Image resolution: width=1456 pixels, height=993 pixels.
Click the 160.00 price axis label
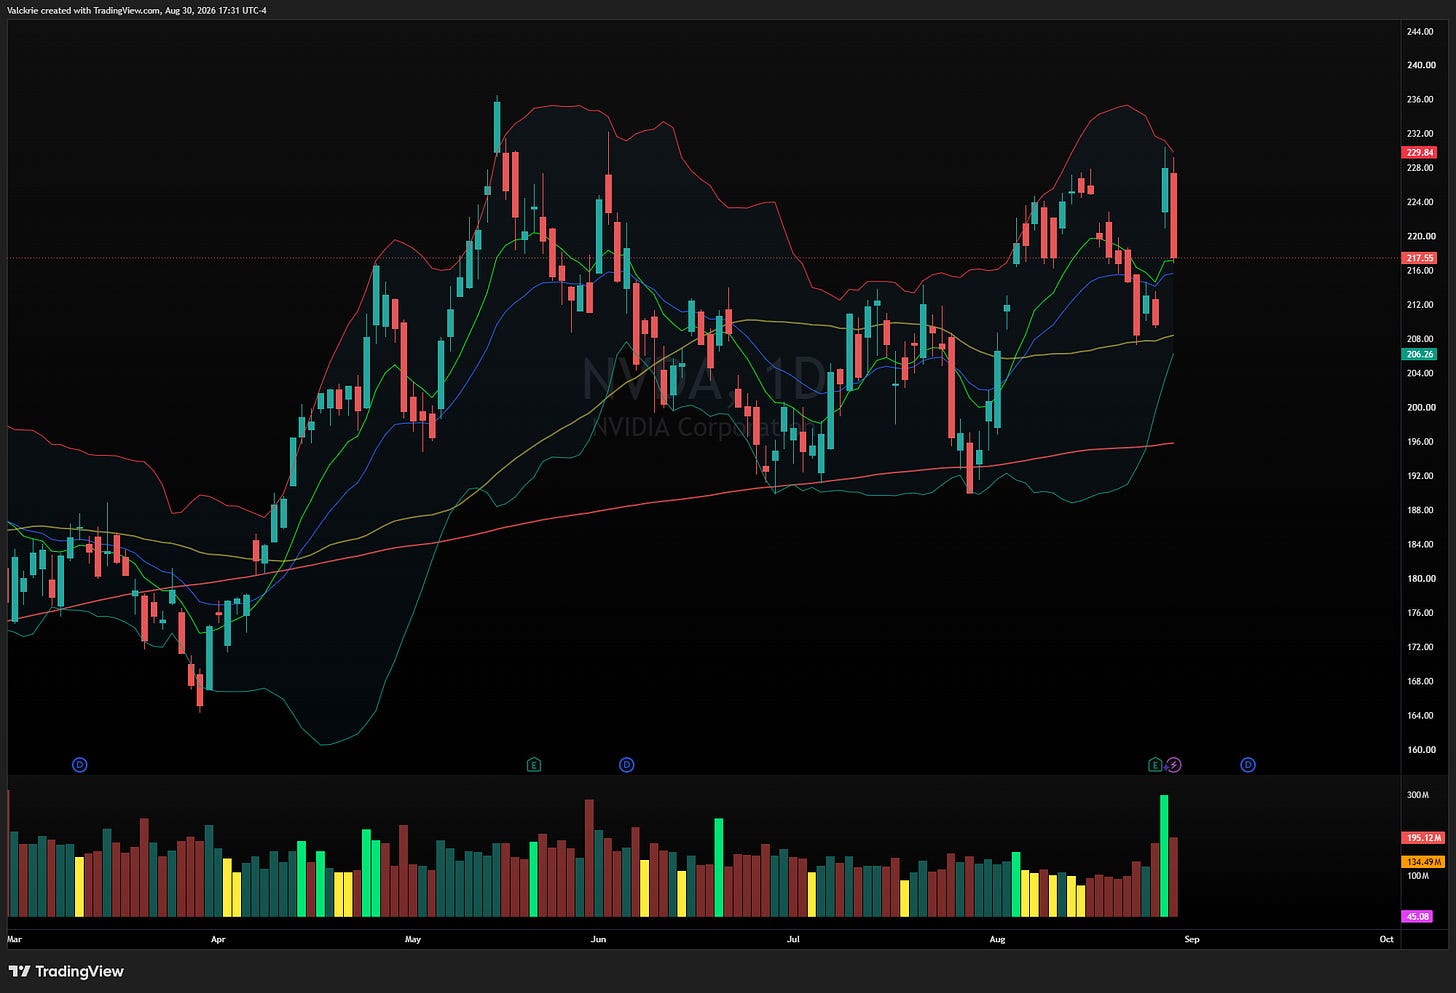[x=1420, y=750]
